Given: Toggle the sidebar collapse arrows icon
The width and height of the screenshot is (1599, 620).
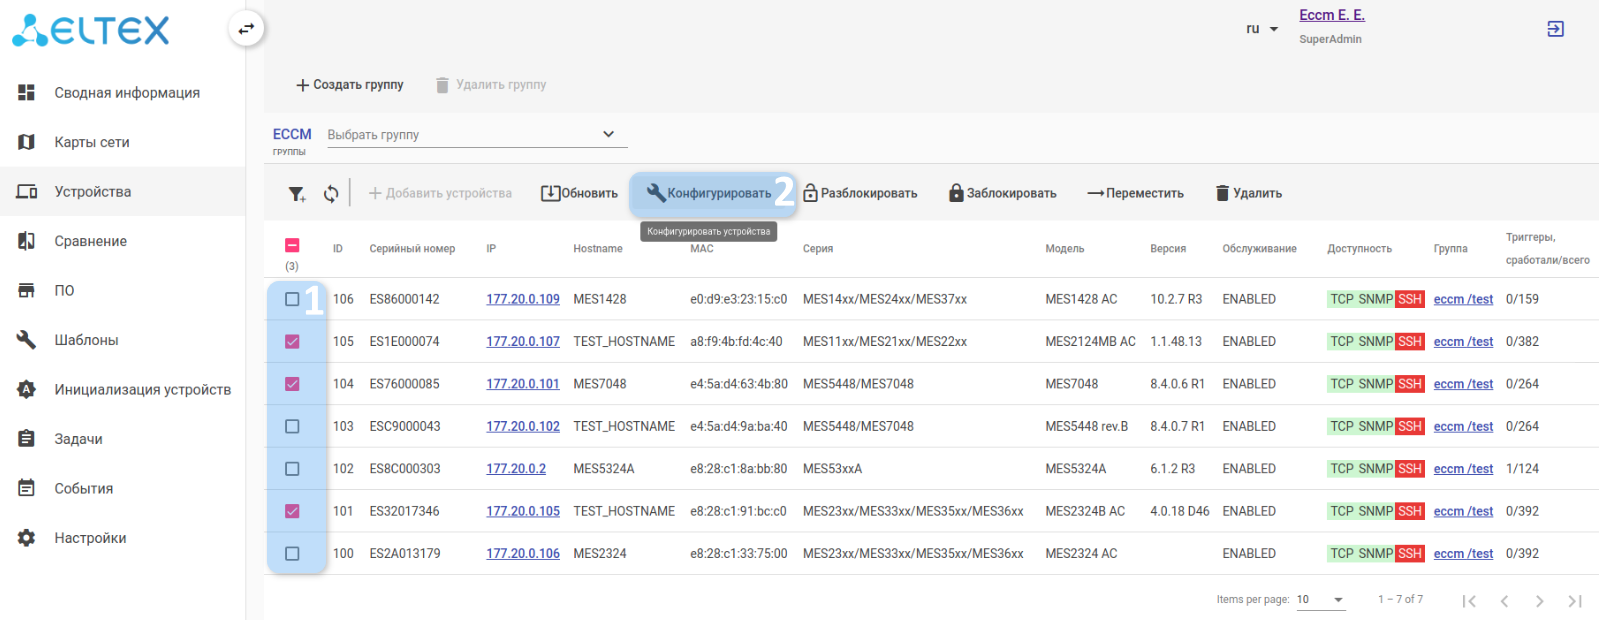Looking at the screenshot, I should [246, 29].
